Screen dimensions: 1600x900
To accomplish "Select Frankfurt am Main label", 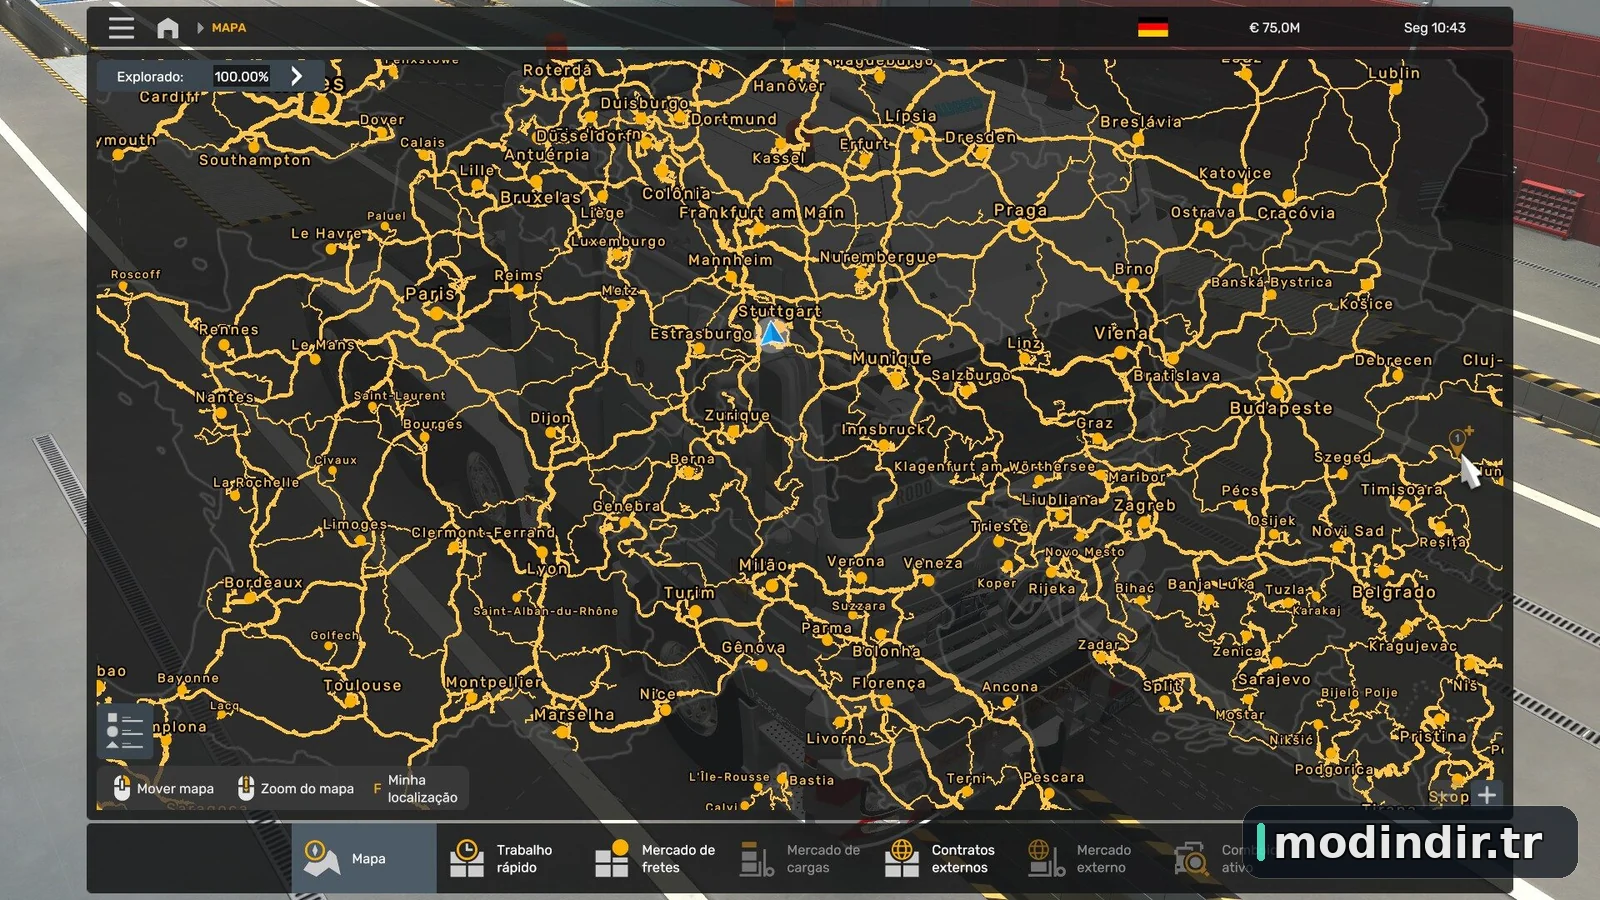I will 762,212.
